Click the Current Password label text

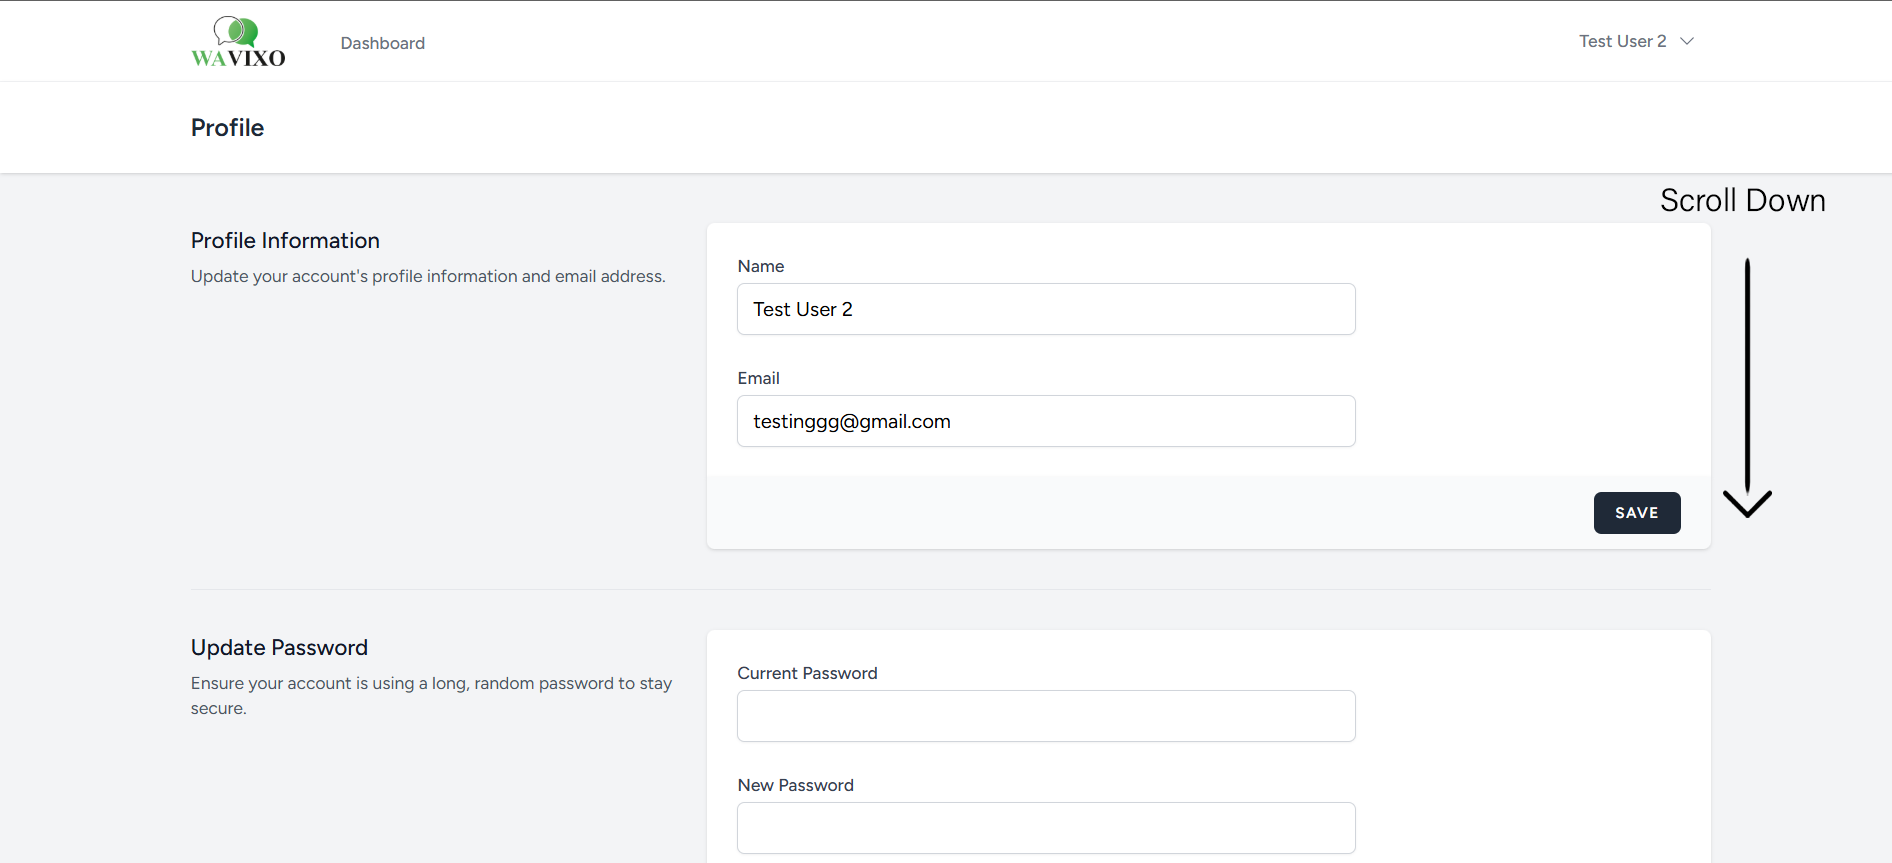pos(807,673)
